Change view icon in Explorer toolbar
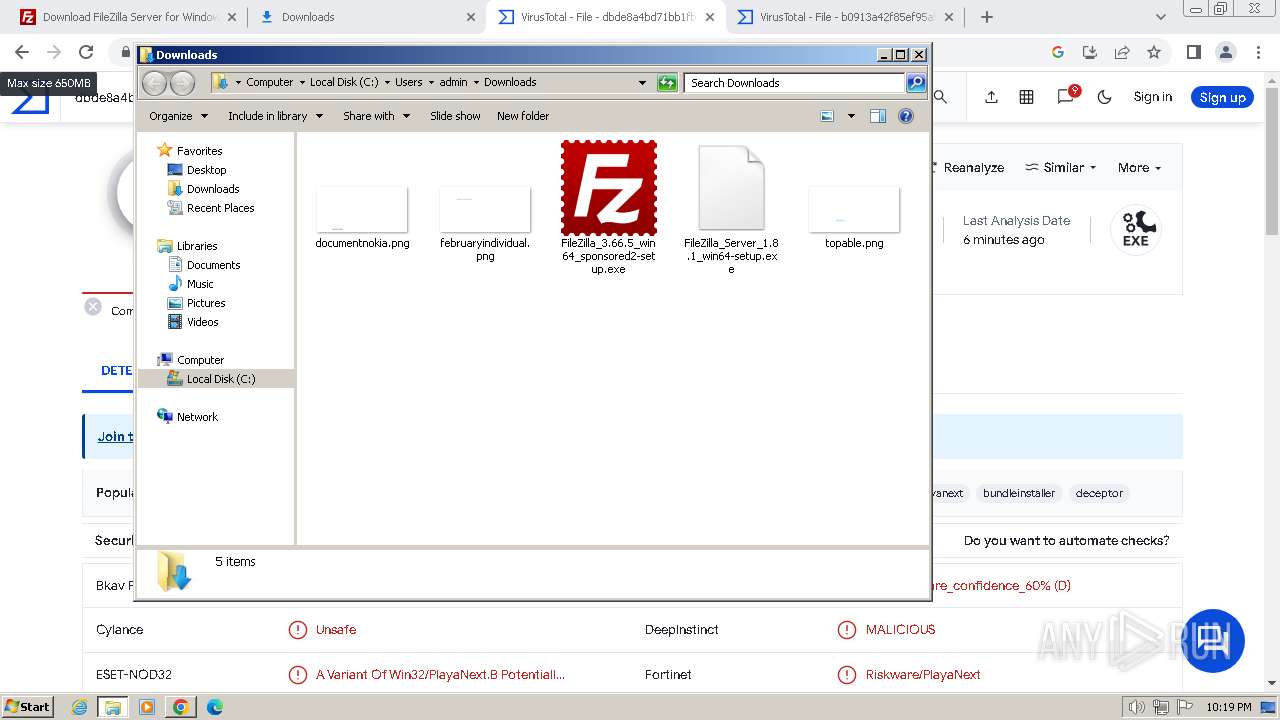Screen dimensions: 1280x720 point(827,116)
